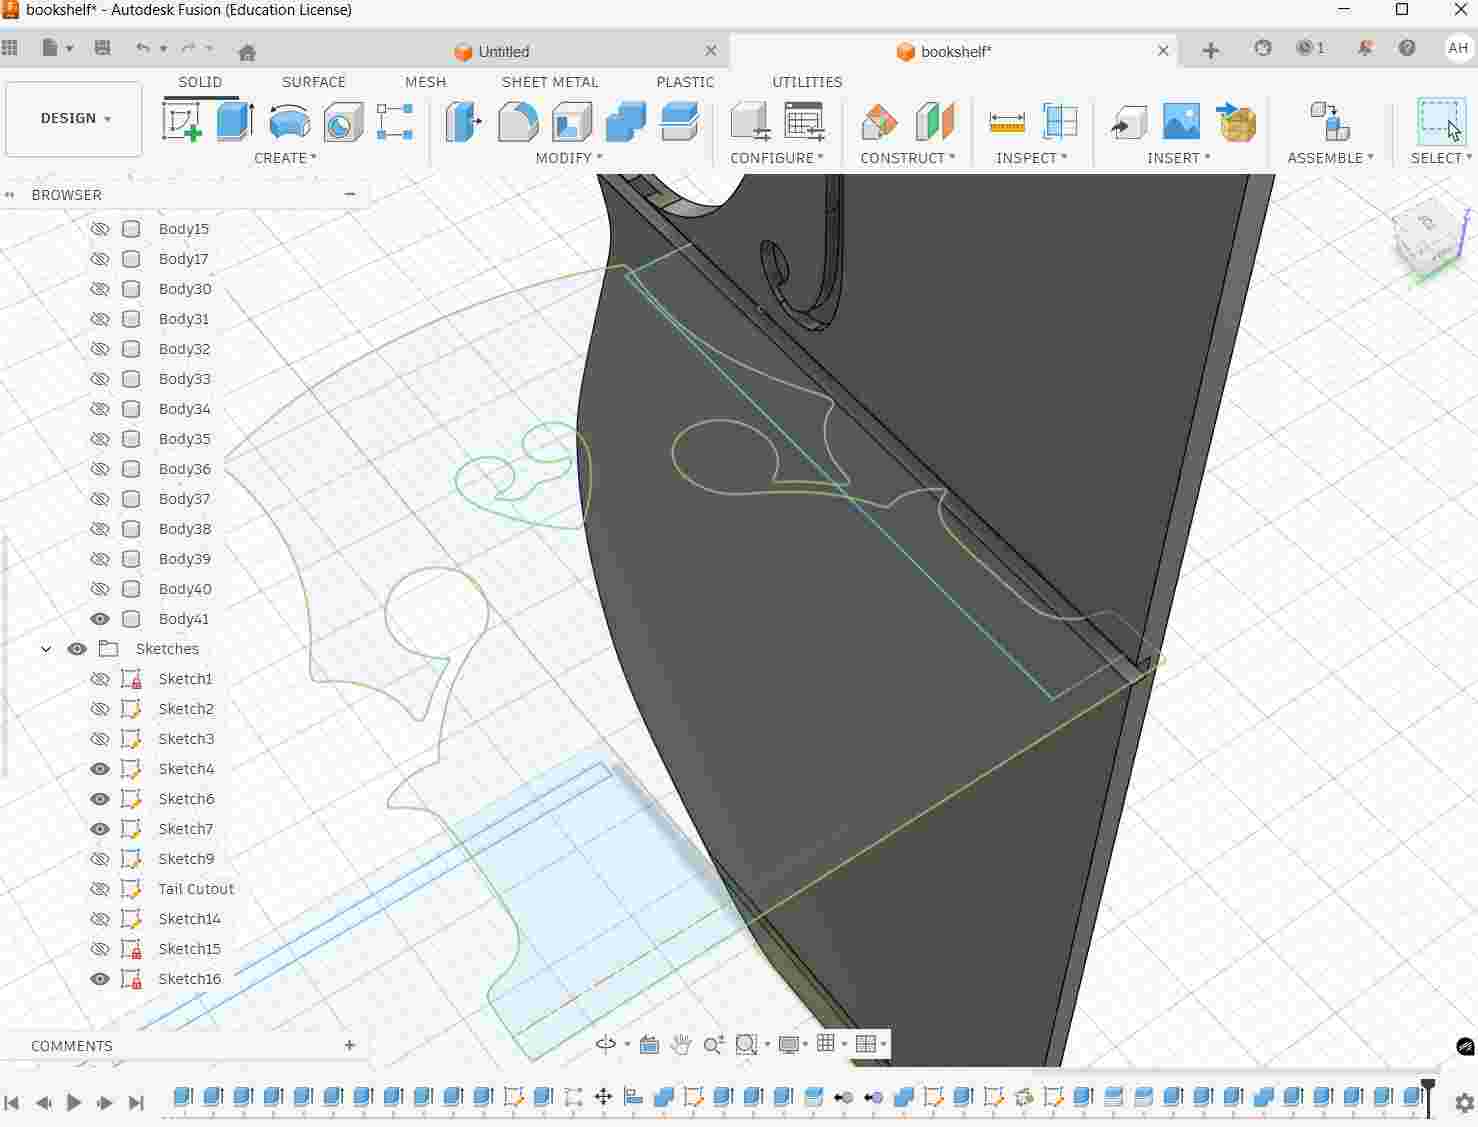Hide Body41 using its eye icon
The width and height of the screenshot is (1478, 1127).
click(100, 619)
